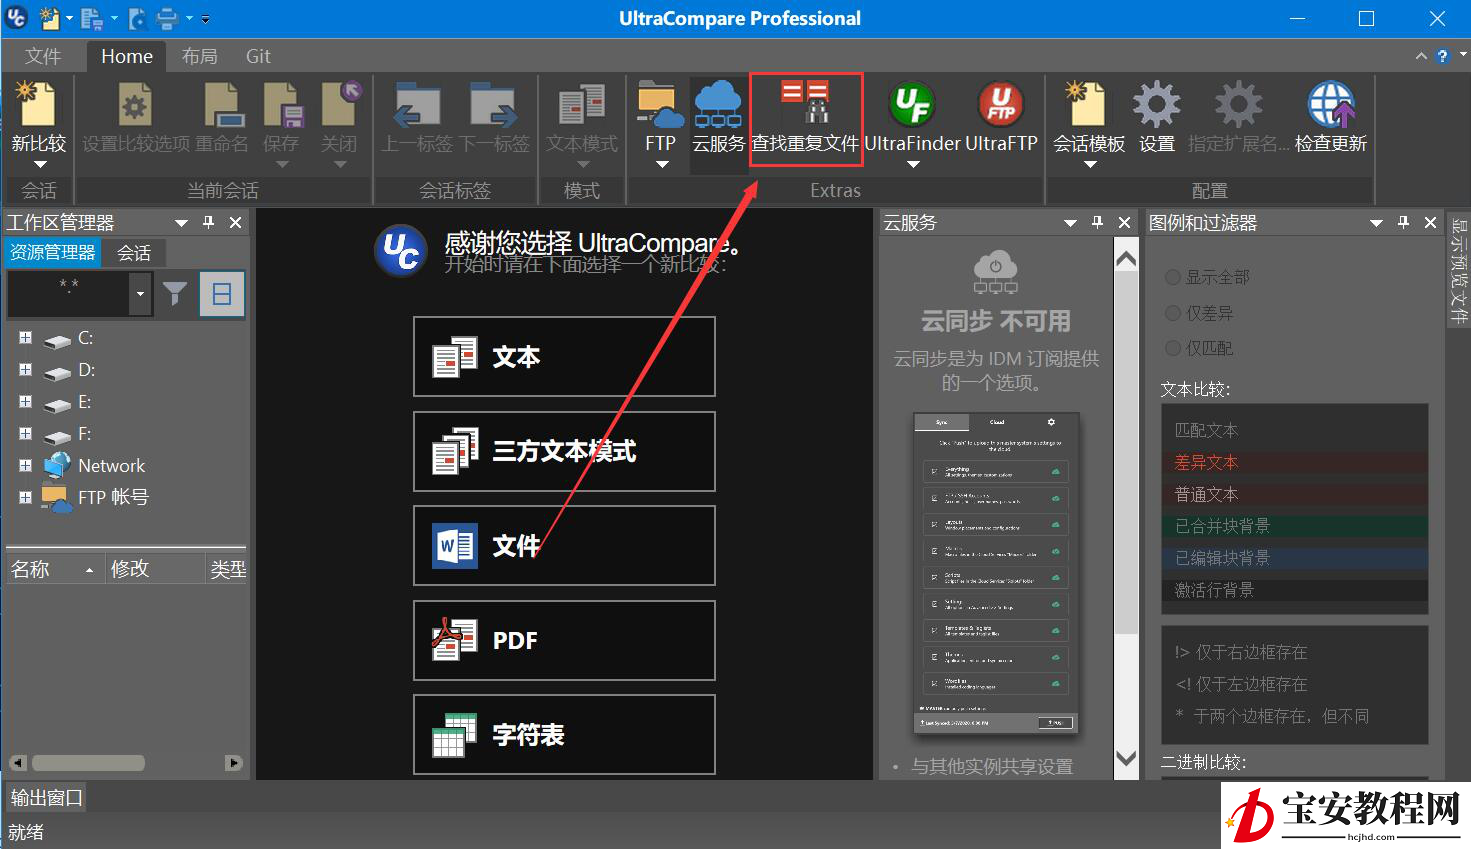Screen dimensions: 1471x849
Task: Switch to the 布局 ribbon tab
Action: click(x=199, y=56)
